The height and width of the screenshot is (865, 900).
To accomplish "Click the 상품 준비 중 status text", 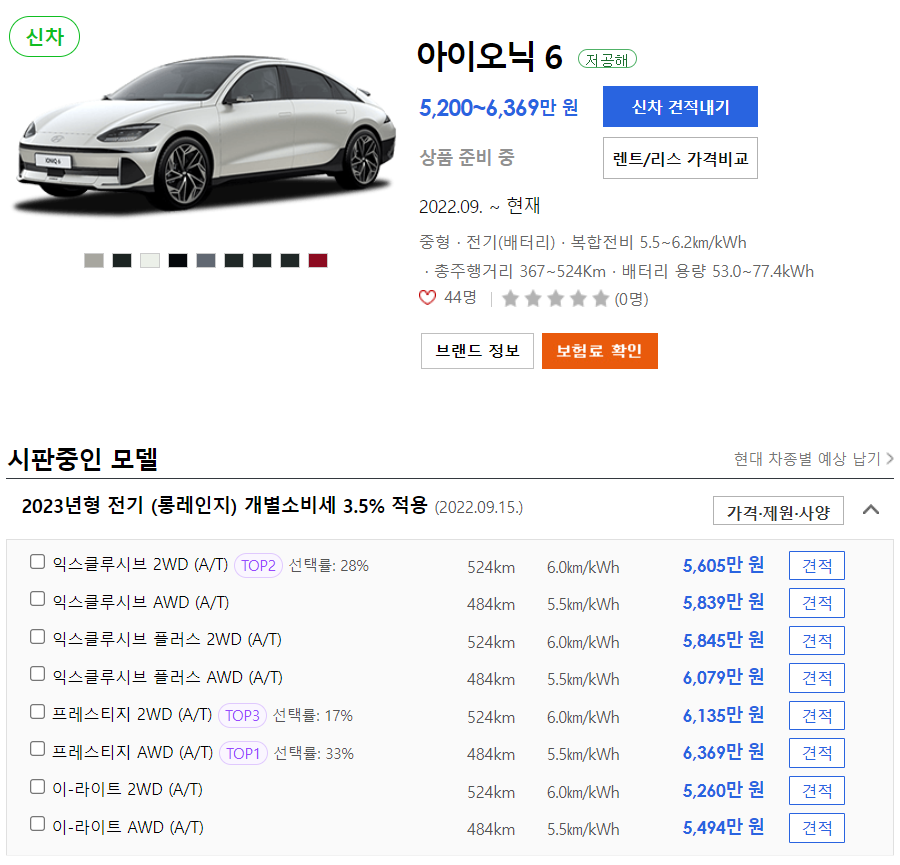I will point(467,157).
